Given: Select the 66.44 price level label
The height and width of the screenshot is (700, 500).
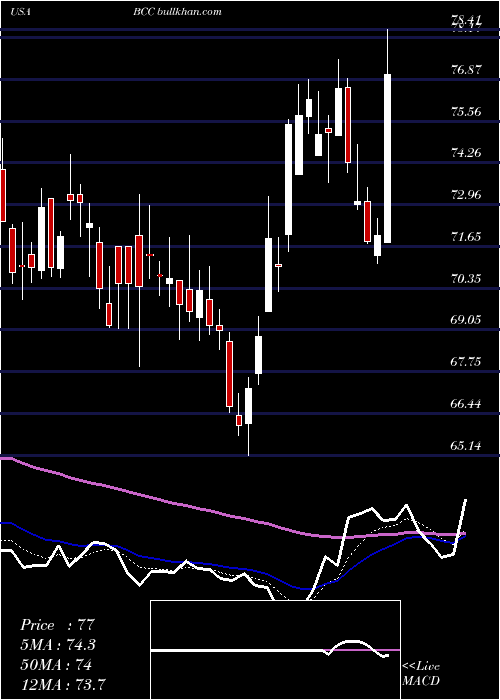Looking at the screenshot, I should click(x=467, y=404).
